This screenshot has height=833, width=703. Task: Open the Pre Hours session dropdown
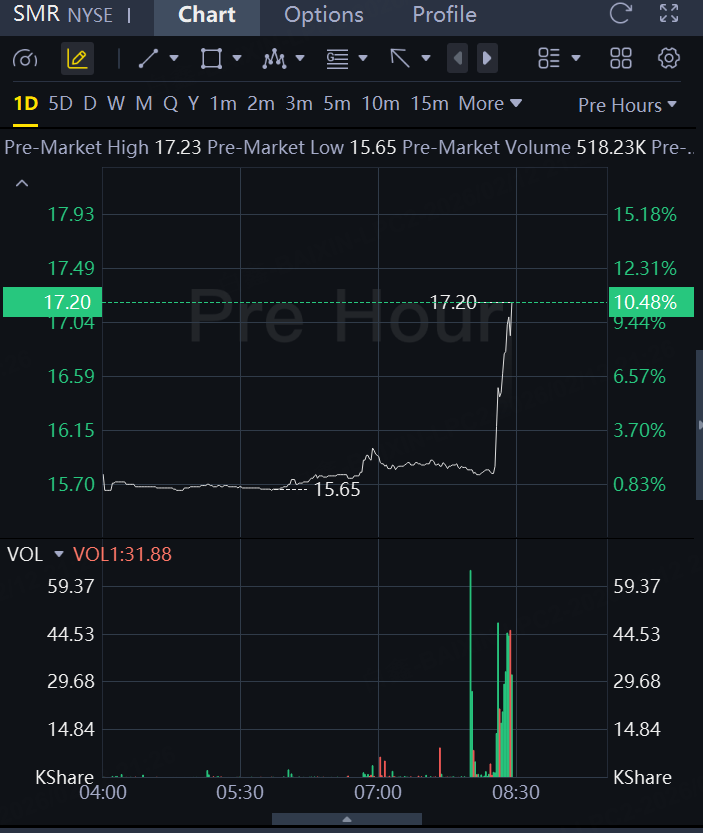click(627, 105)
